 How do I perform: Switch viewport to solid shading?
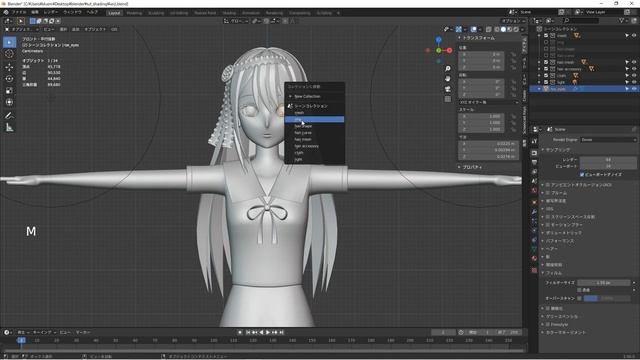pyautogui.click(x=503, y=29)
